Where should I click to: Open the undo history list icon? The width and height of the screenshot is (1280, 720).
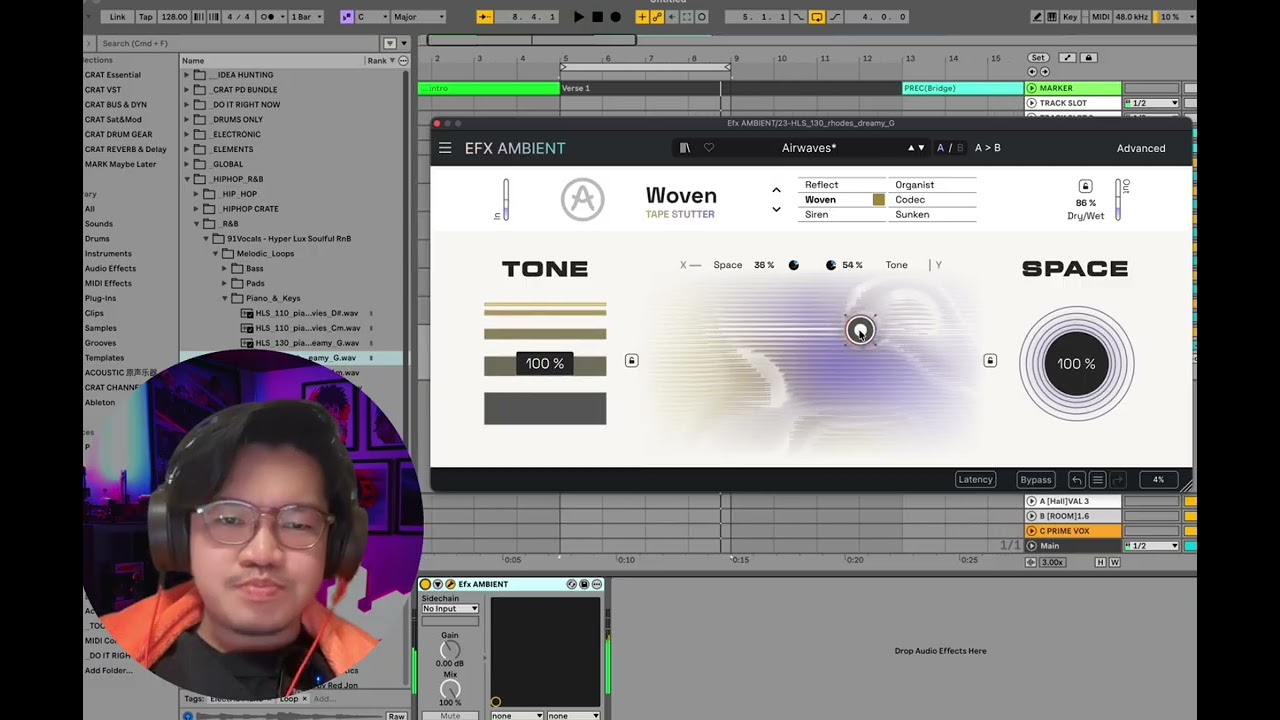click(x=1097, y=480)
